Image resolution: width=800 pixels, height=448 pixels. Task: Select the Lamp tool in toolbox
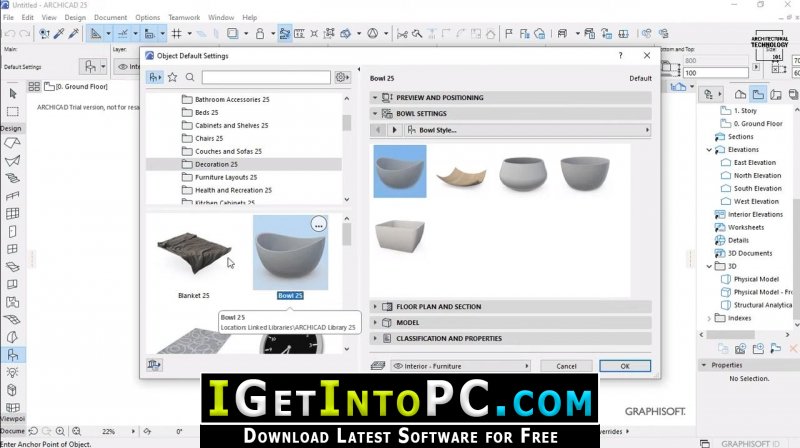pos(13,372)
